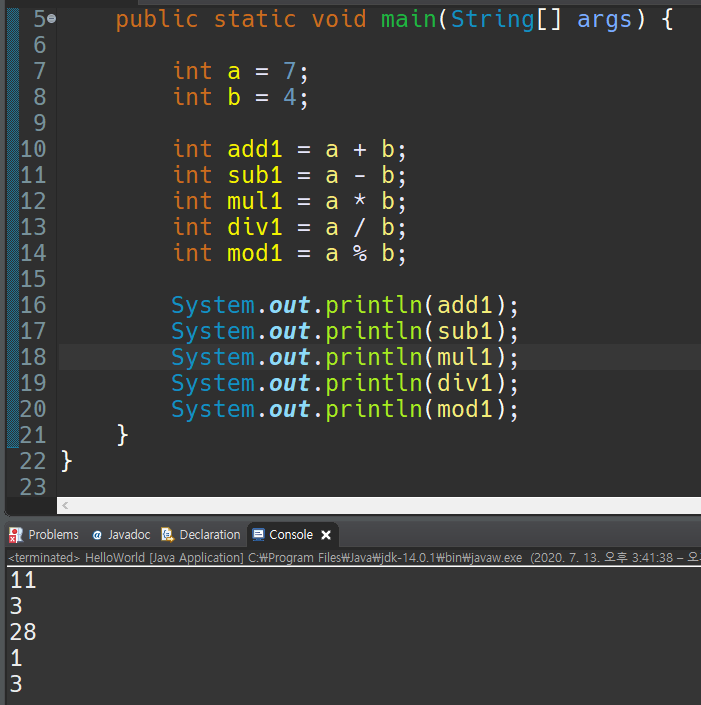
Task: Place cursor on 'int b = 4;'
Action: click(241, 98)
